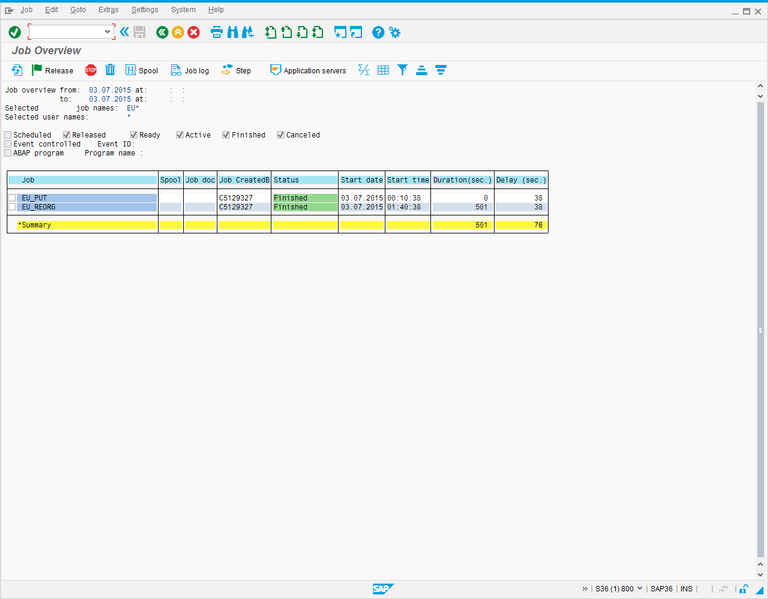Click the red Stop job icon
Screen dimensions: 768x599
tap(91, 70)
